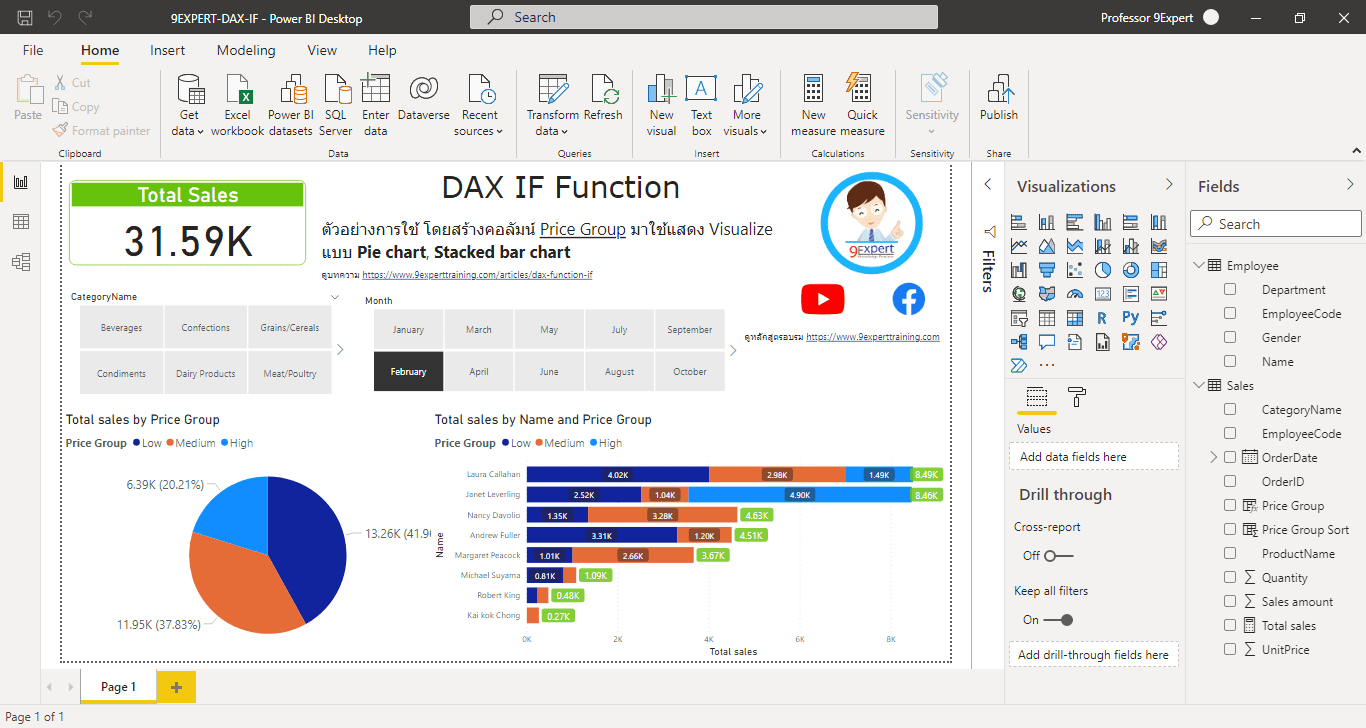This screenshot has width=1366, height=728.
Task: Click the Publish button
Action: click(x=998, y=100)
